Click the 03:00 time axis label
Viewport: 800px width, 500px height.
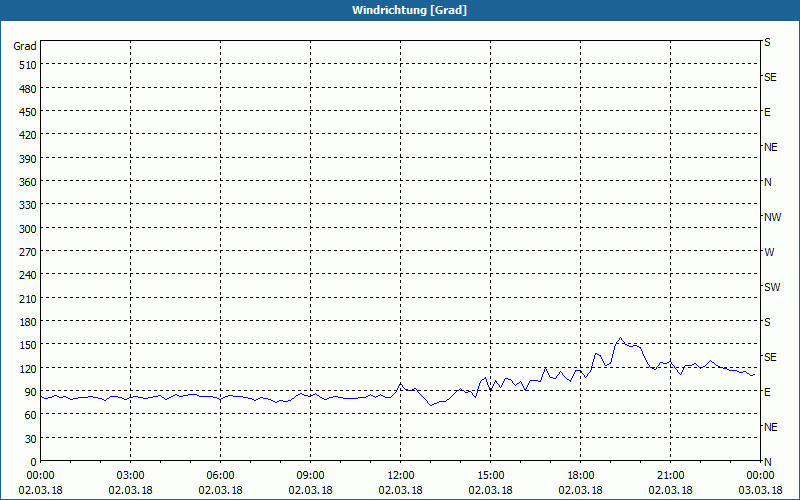130,476
